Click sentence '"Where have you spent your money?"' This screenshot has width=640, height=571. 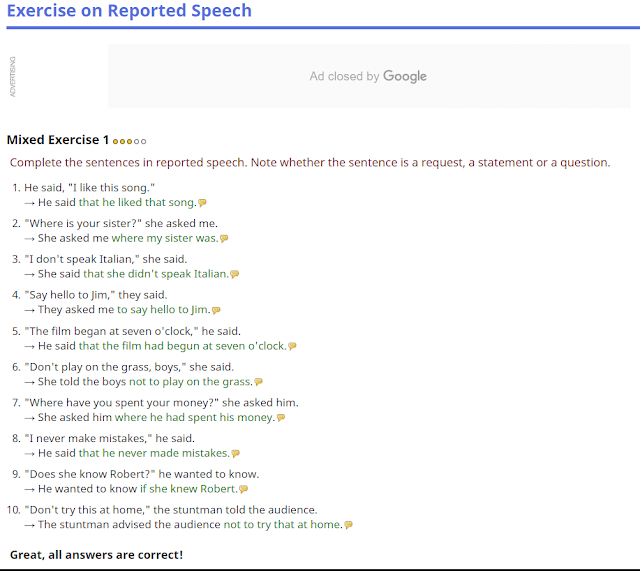tap(122, 402)
